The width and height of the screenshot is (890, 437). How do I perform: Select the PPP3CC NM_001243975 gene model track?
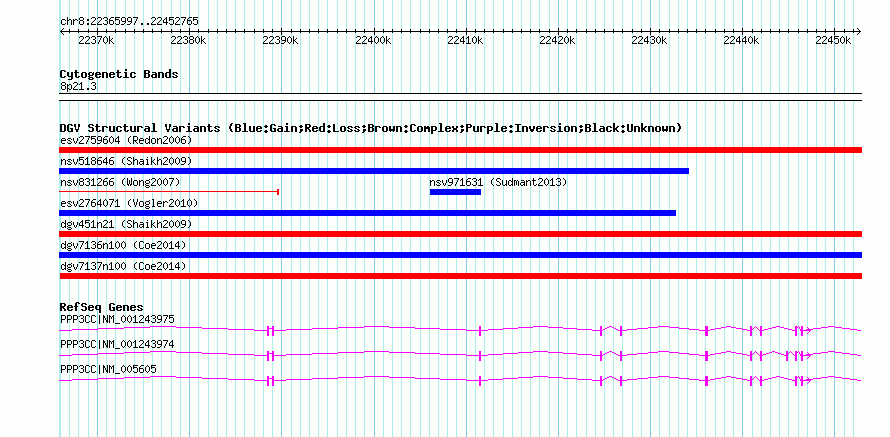point(460,330)
